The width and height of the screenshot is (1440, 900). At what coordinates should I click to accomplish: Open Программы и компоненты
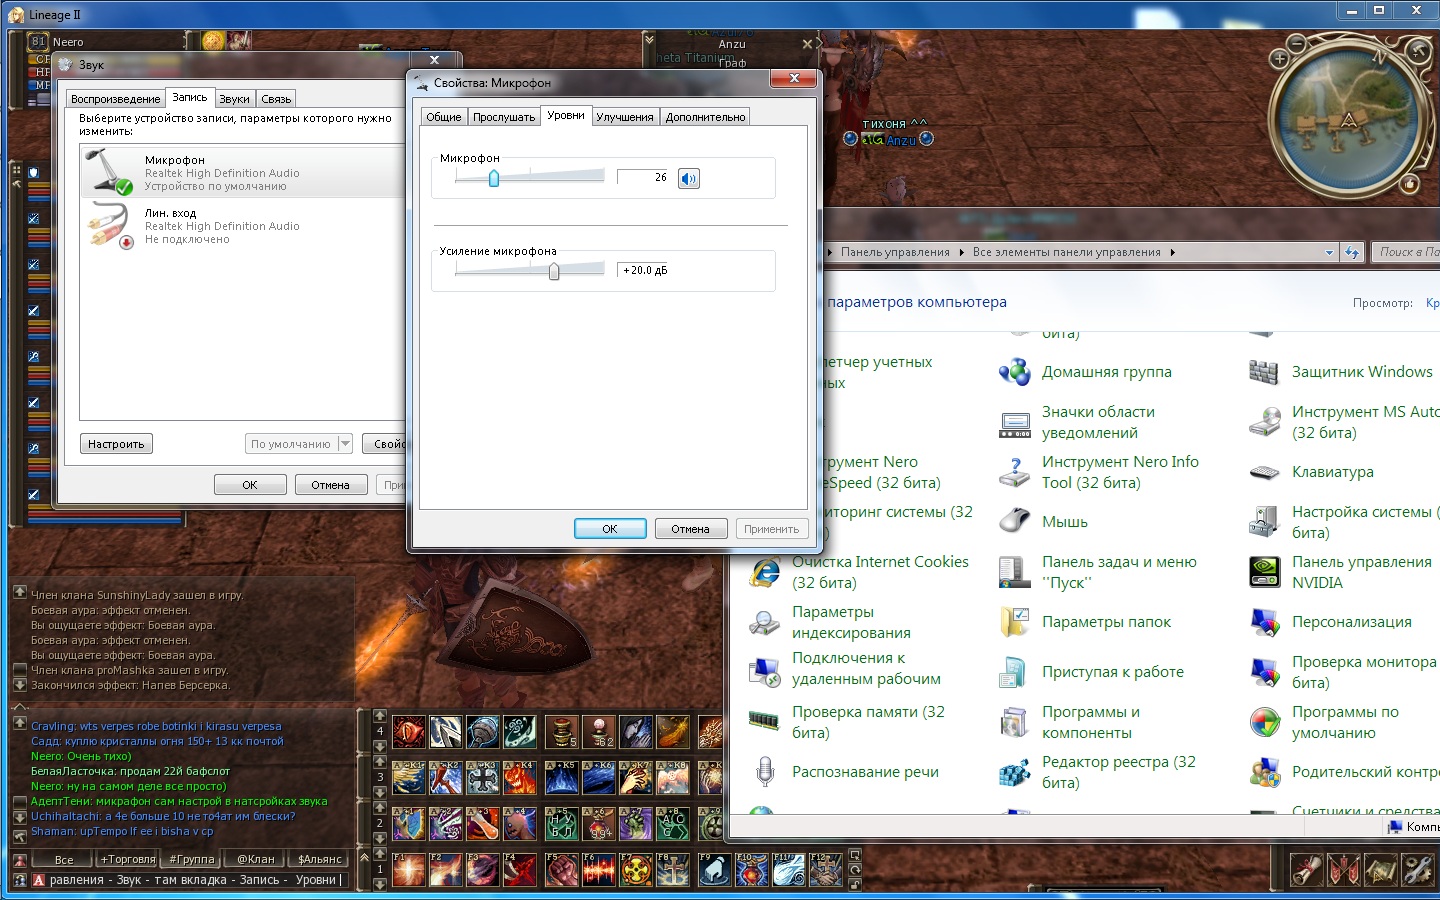(x=1070, y=722)
